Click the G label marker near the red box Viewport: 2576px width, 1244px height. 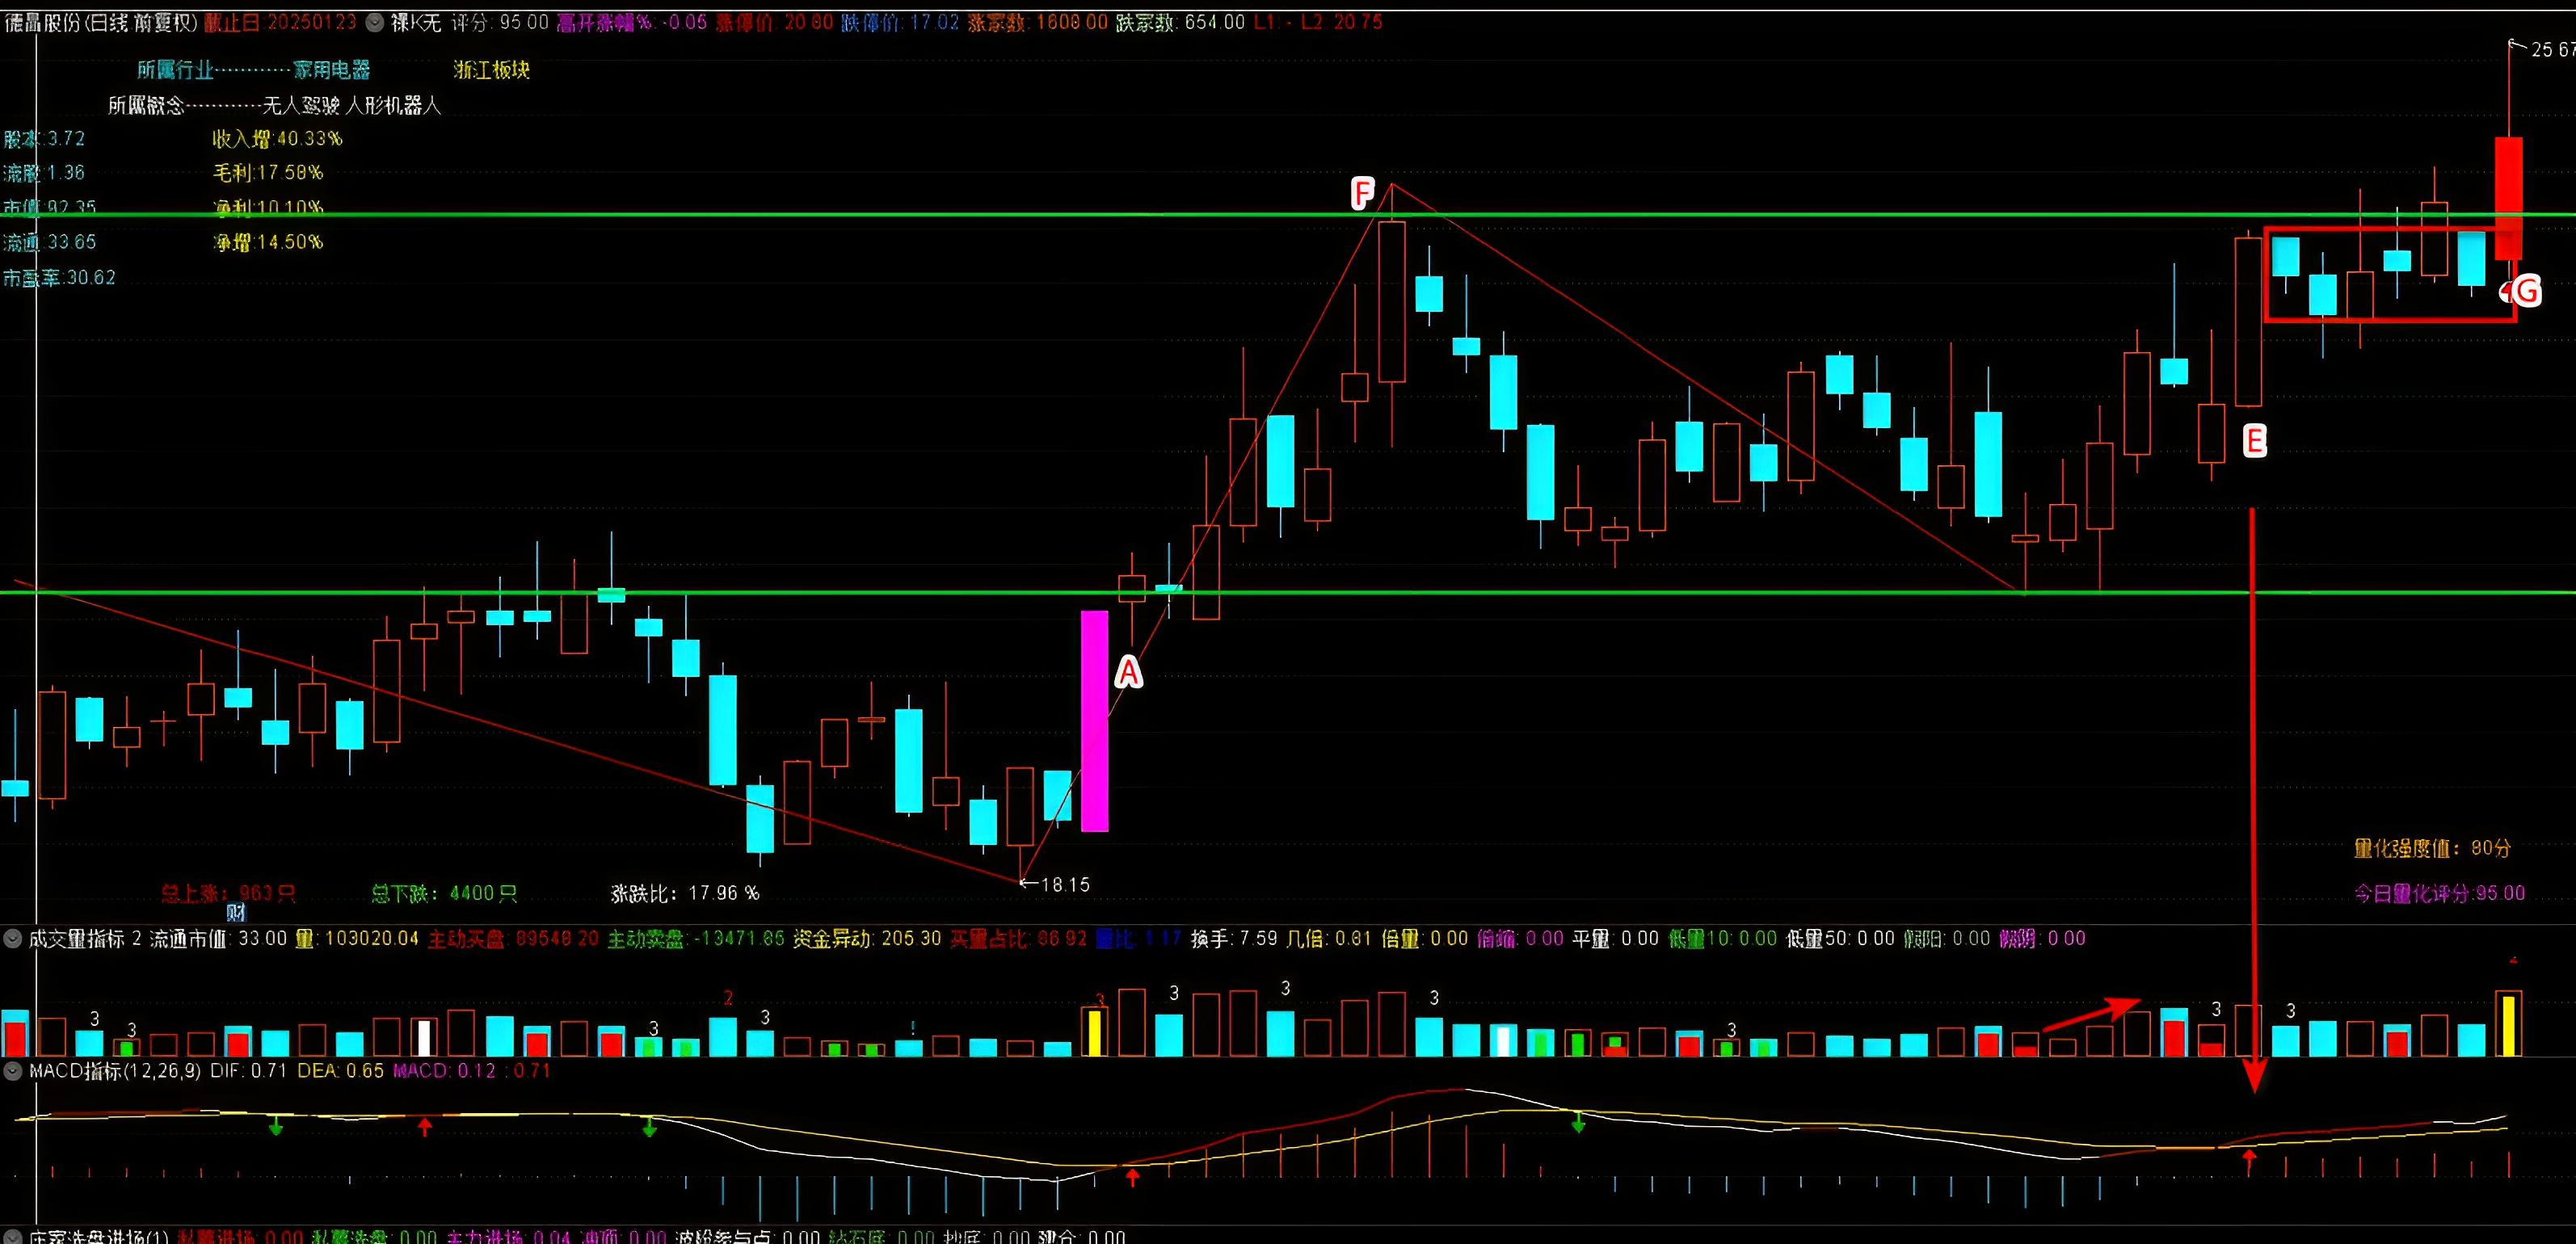coord(2526,291)
